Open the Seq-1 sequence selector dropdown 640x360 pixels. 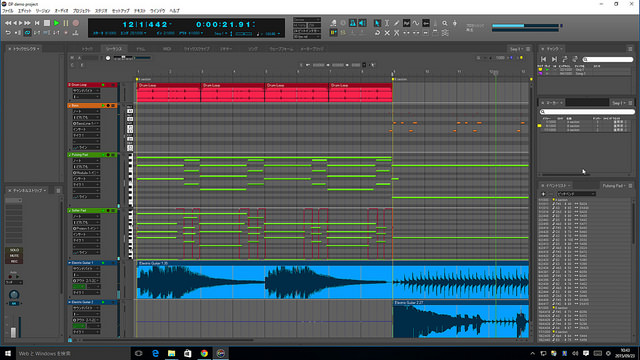(x=516, y=49)
